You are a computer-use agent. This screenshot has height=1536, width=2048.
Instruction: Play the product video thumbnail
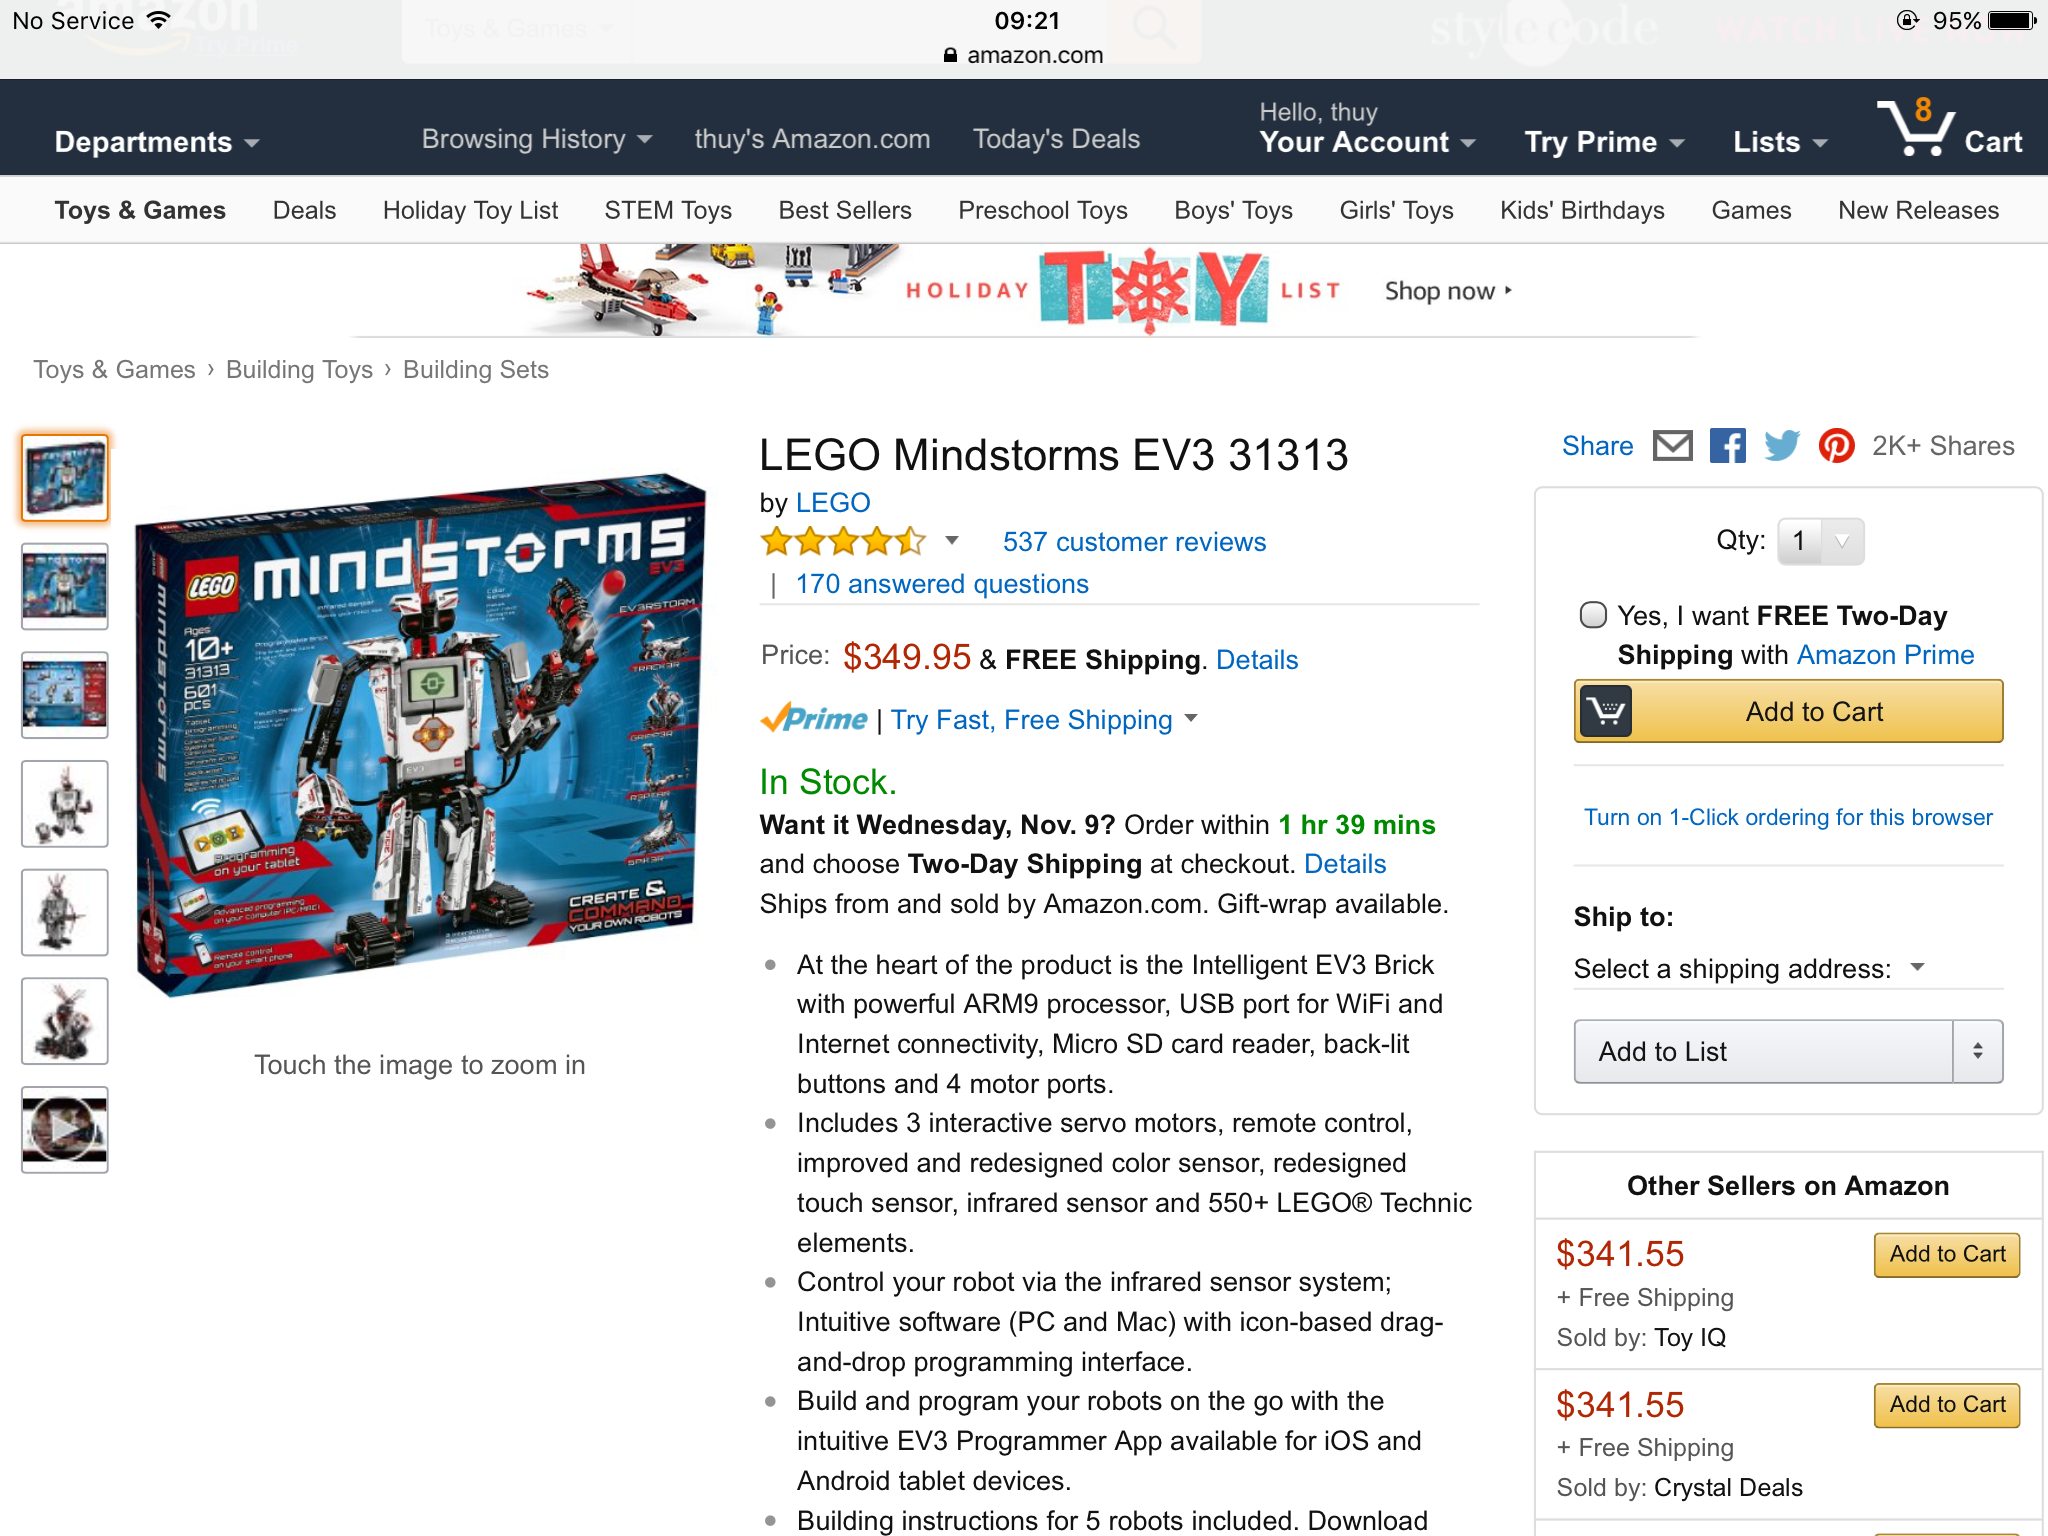point(65,1130)
